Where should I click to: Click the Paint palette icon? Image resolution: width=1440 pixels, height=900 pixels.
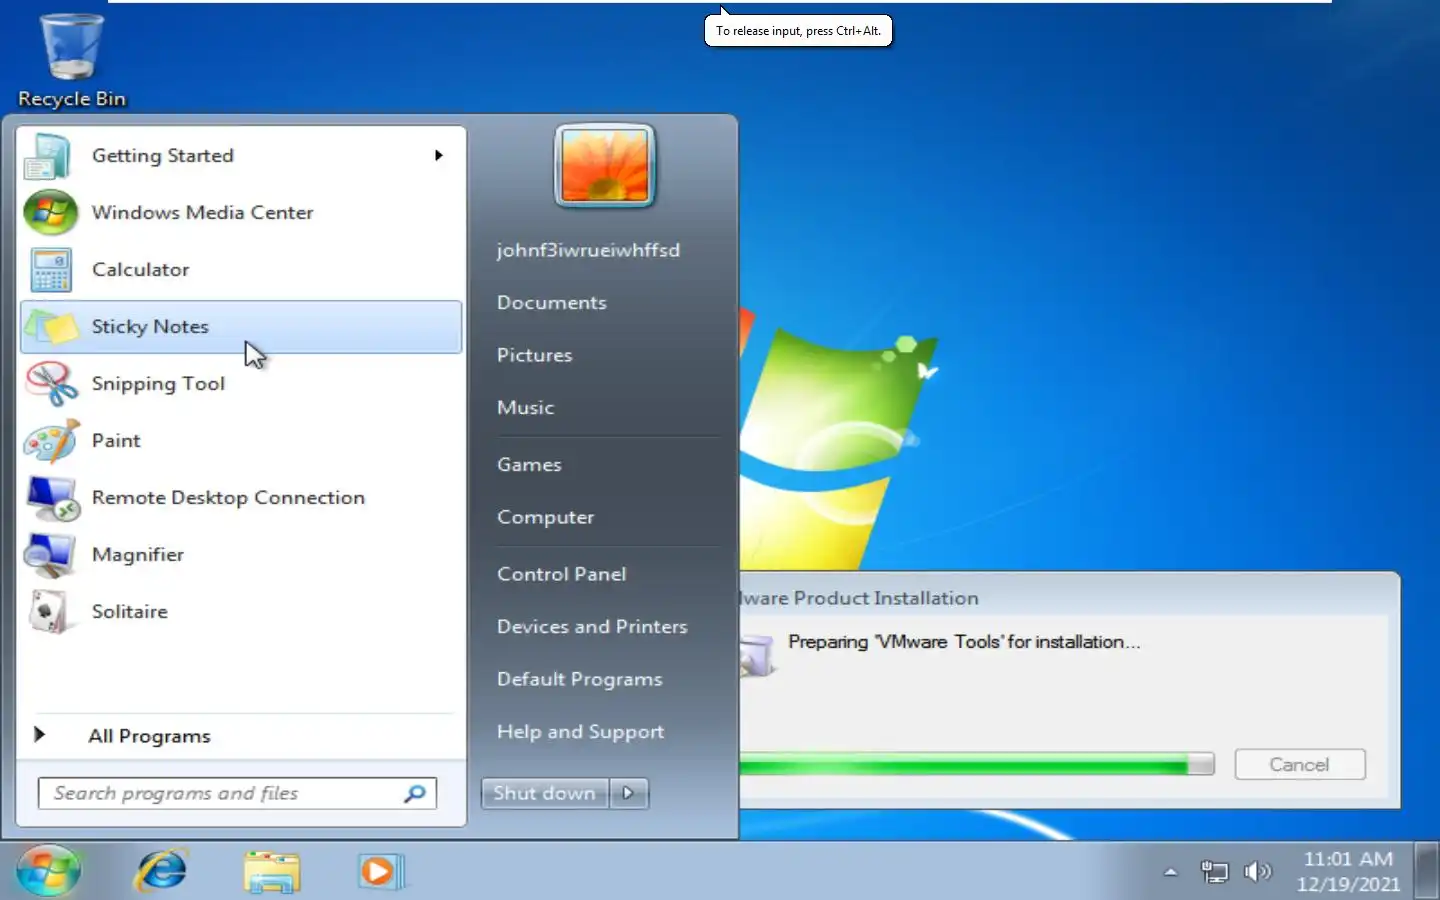click(x=50, y=441)
